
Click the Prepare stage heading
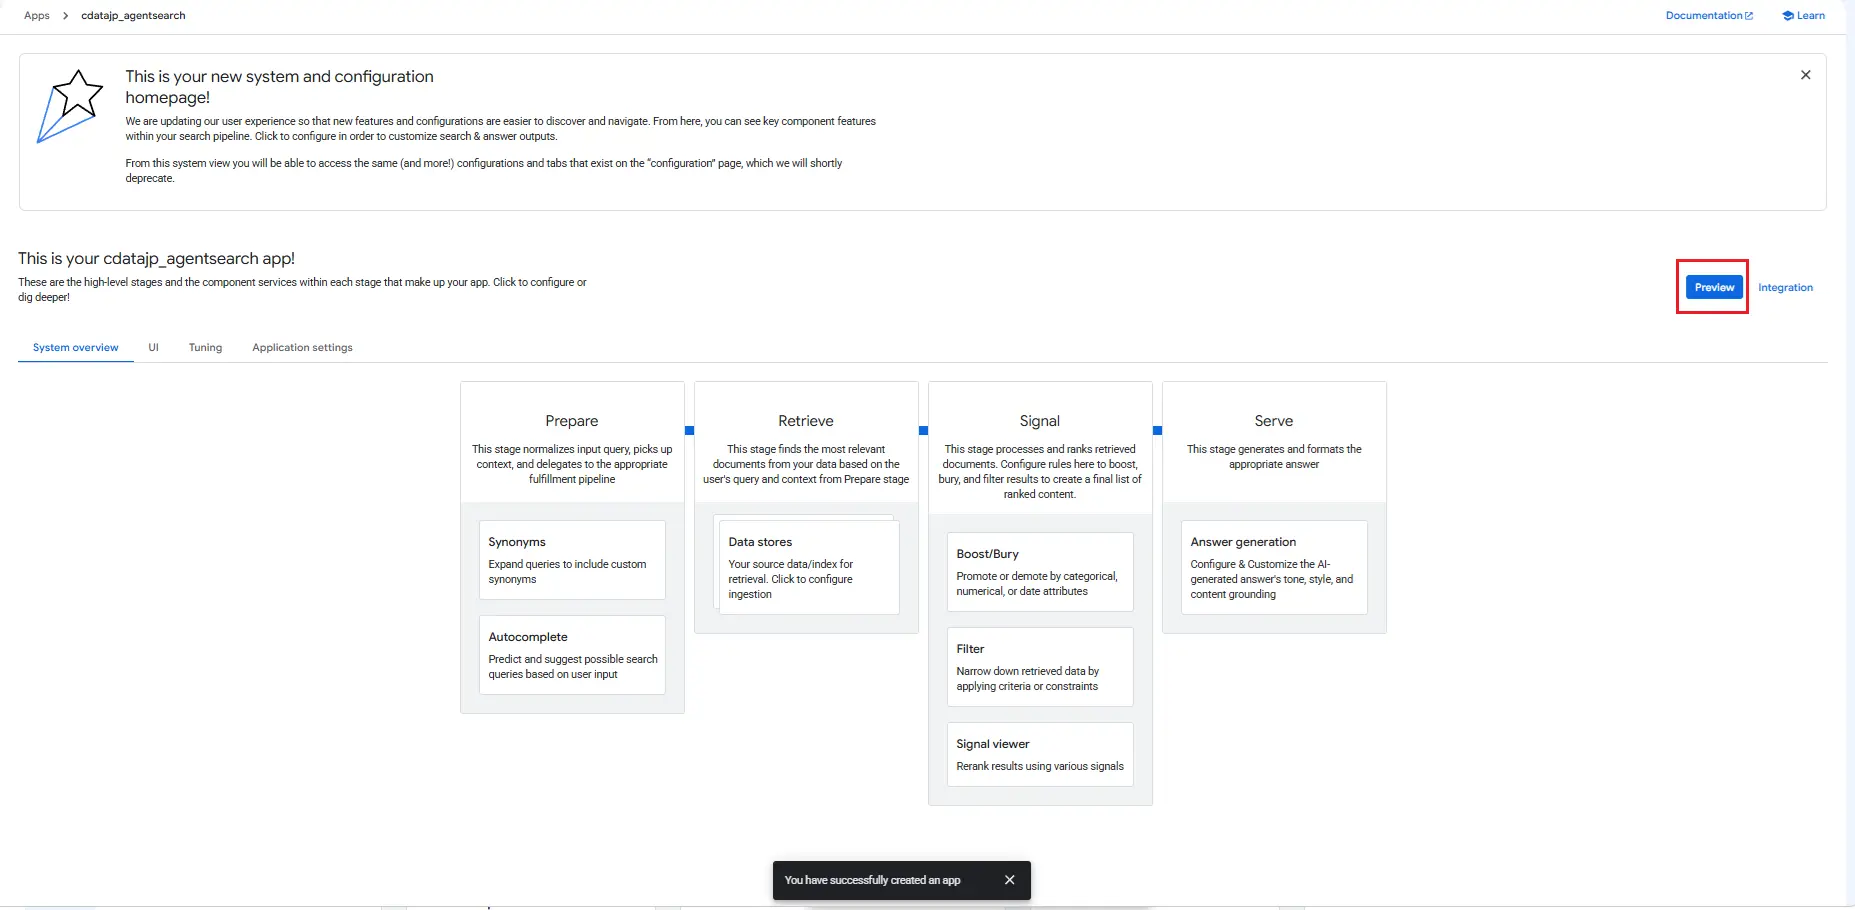(572, 421)
